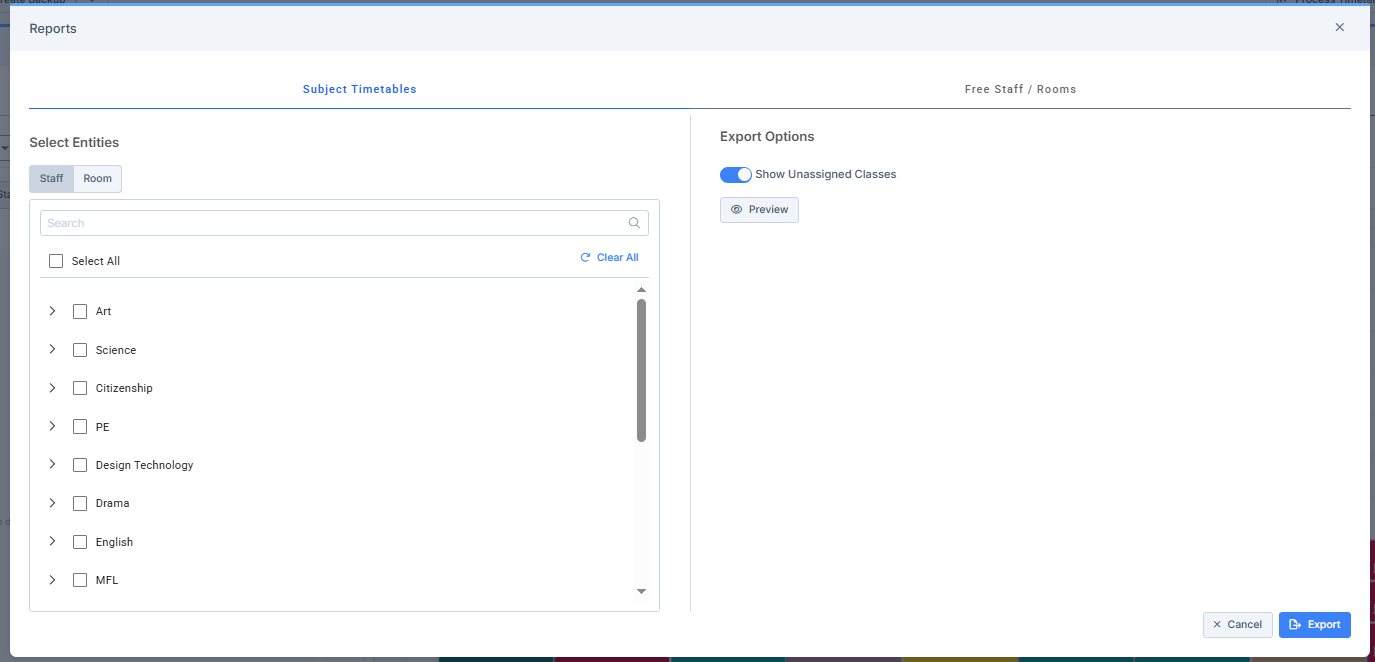Tick the Science checkbox
The height and width of the screenshot is (662, 1375).
point(80,350)
